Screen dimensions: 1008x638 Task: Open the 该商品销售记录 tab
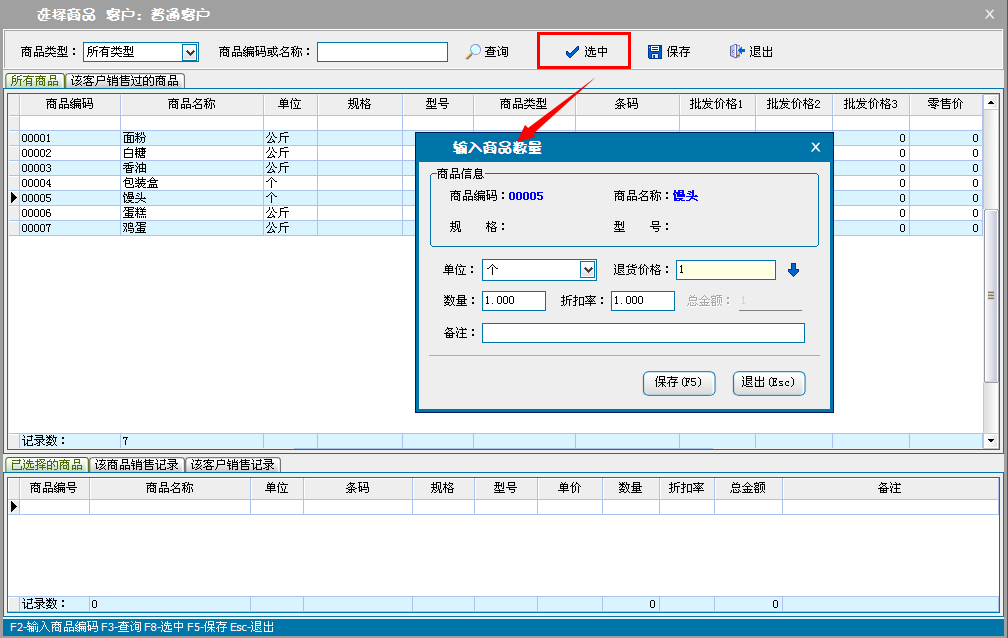click(136, 465)
